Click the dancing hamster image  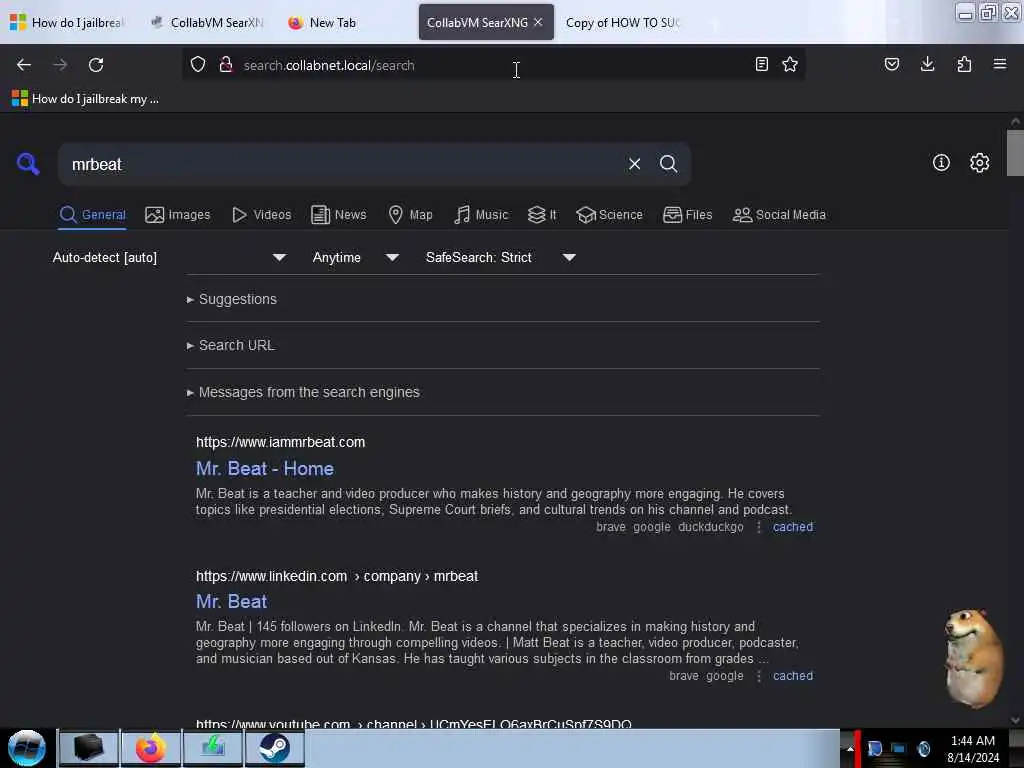point(972,658)
